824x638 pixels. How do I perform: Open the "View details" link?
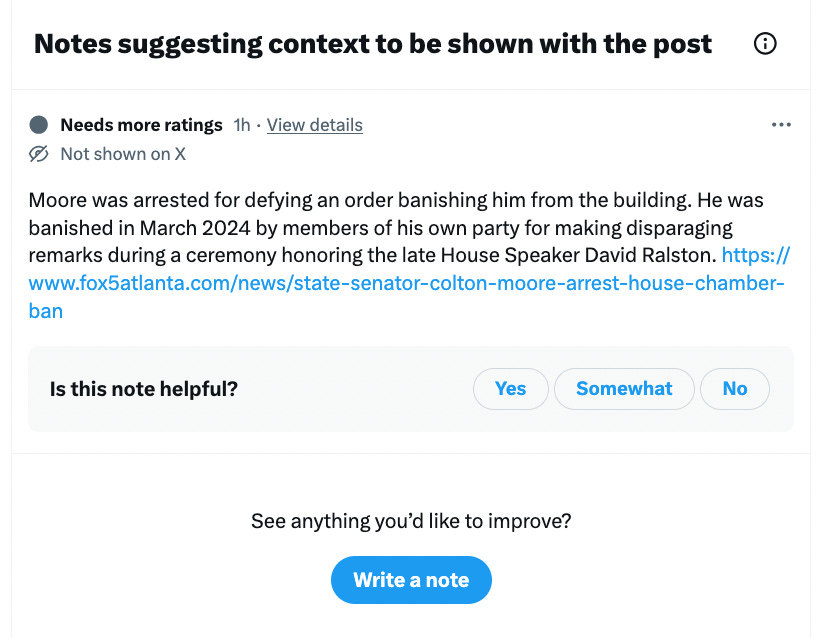point(314,124)
